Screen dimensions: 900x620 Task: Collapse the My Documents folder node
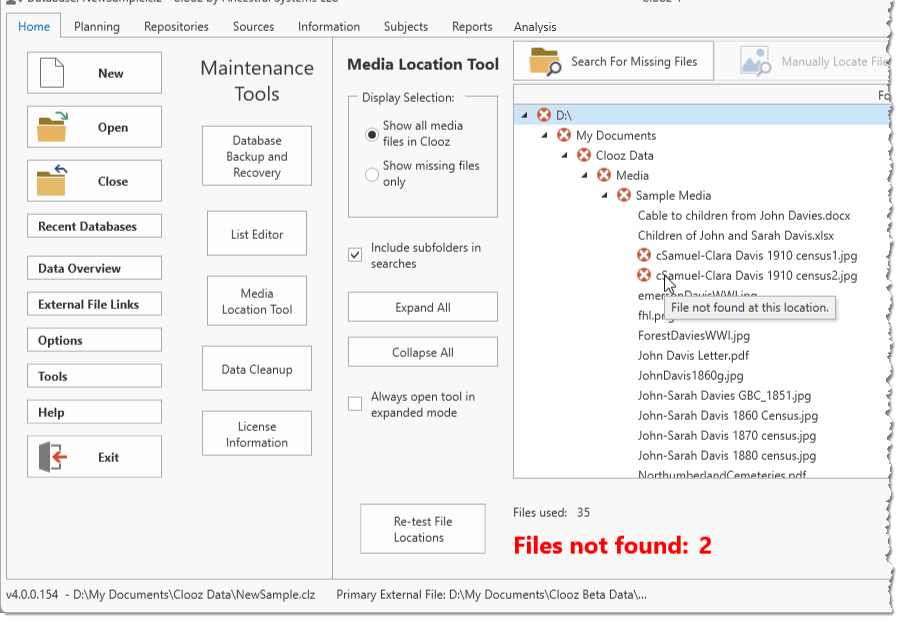(x=545, y=136)
